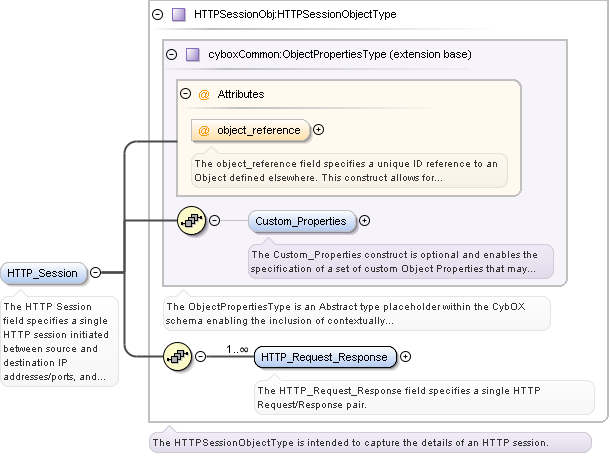Select the Custom_Properties element box
The height and width of the screenshot is (456, 610).
tap(300, 221)
